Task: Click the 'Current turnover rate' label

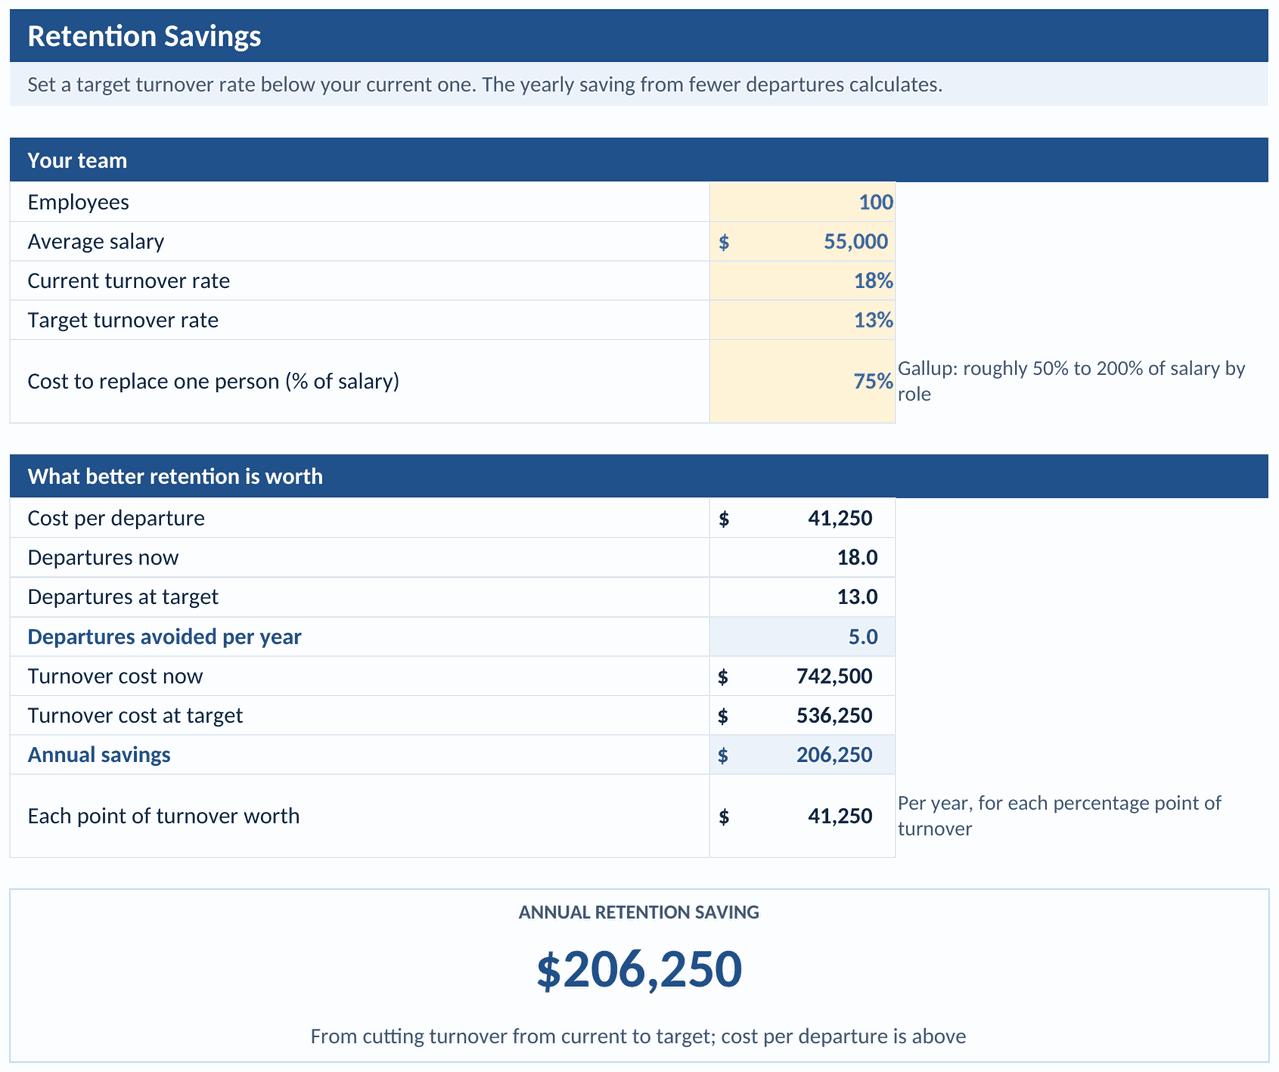Action: [129, 281]
